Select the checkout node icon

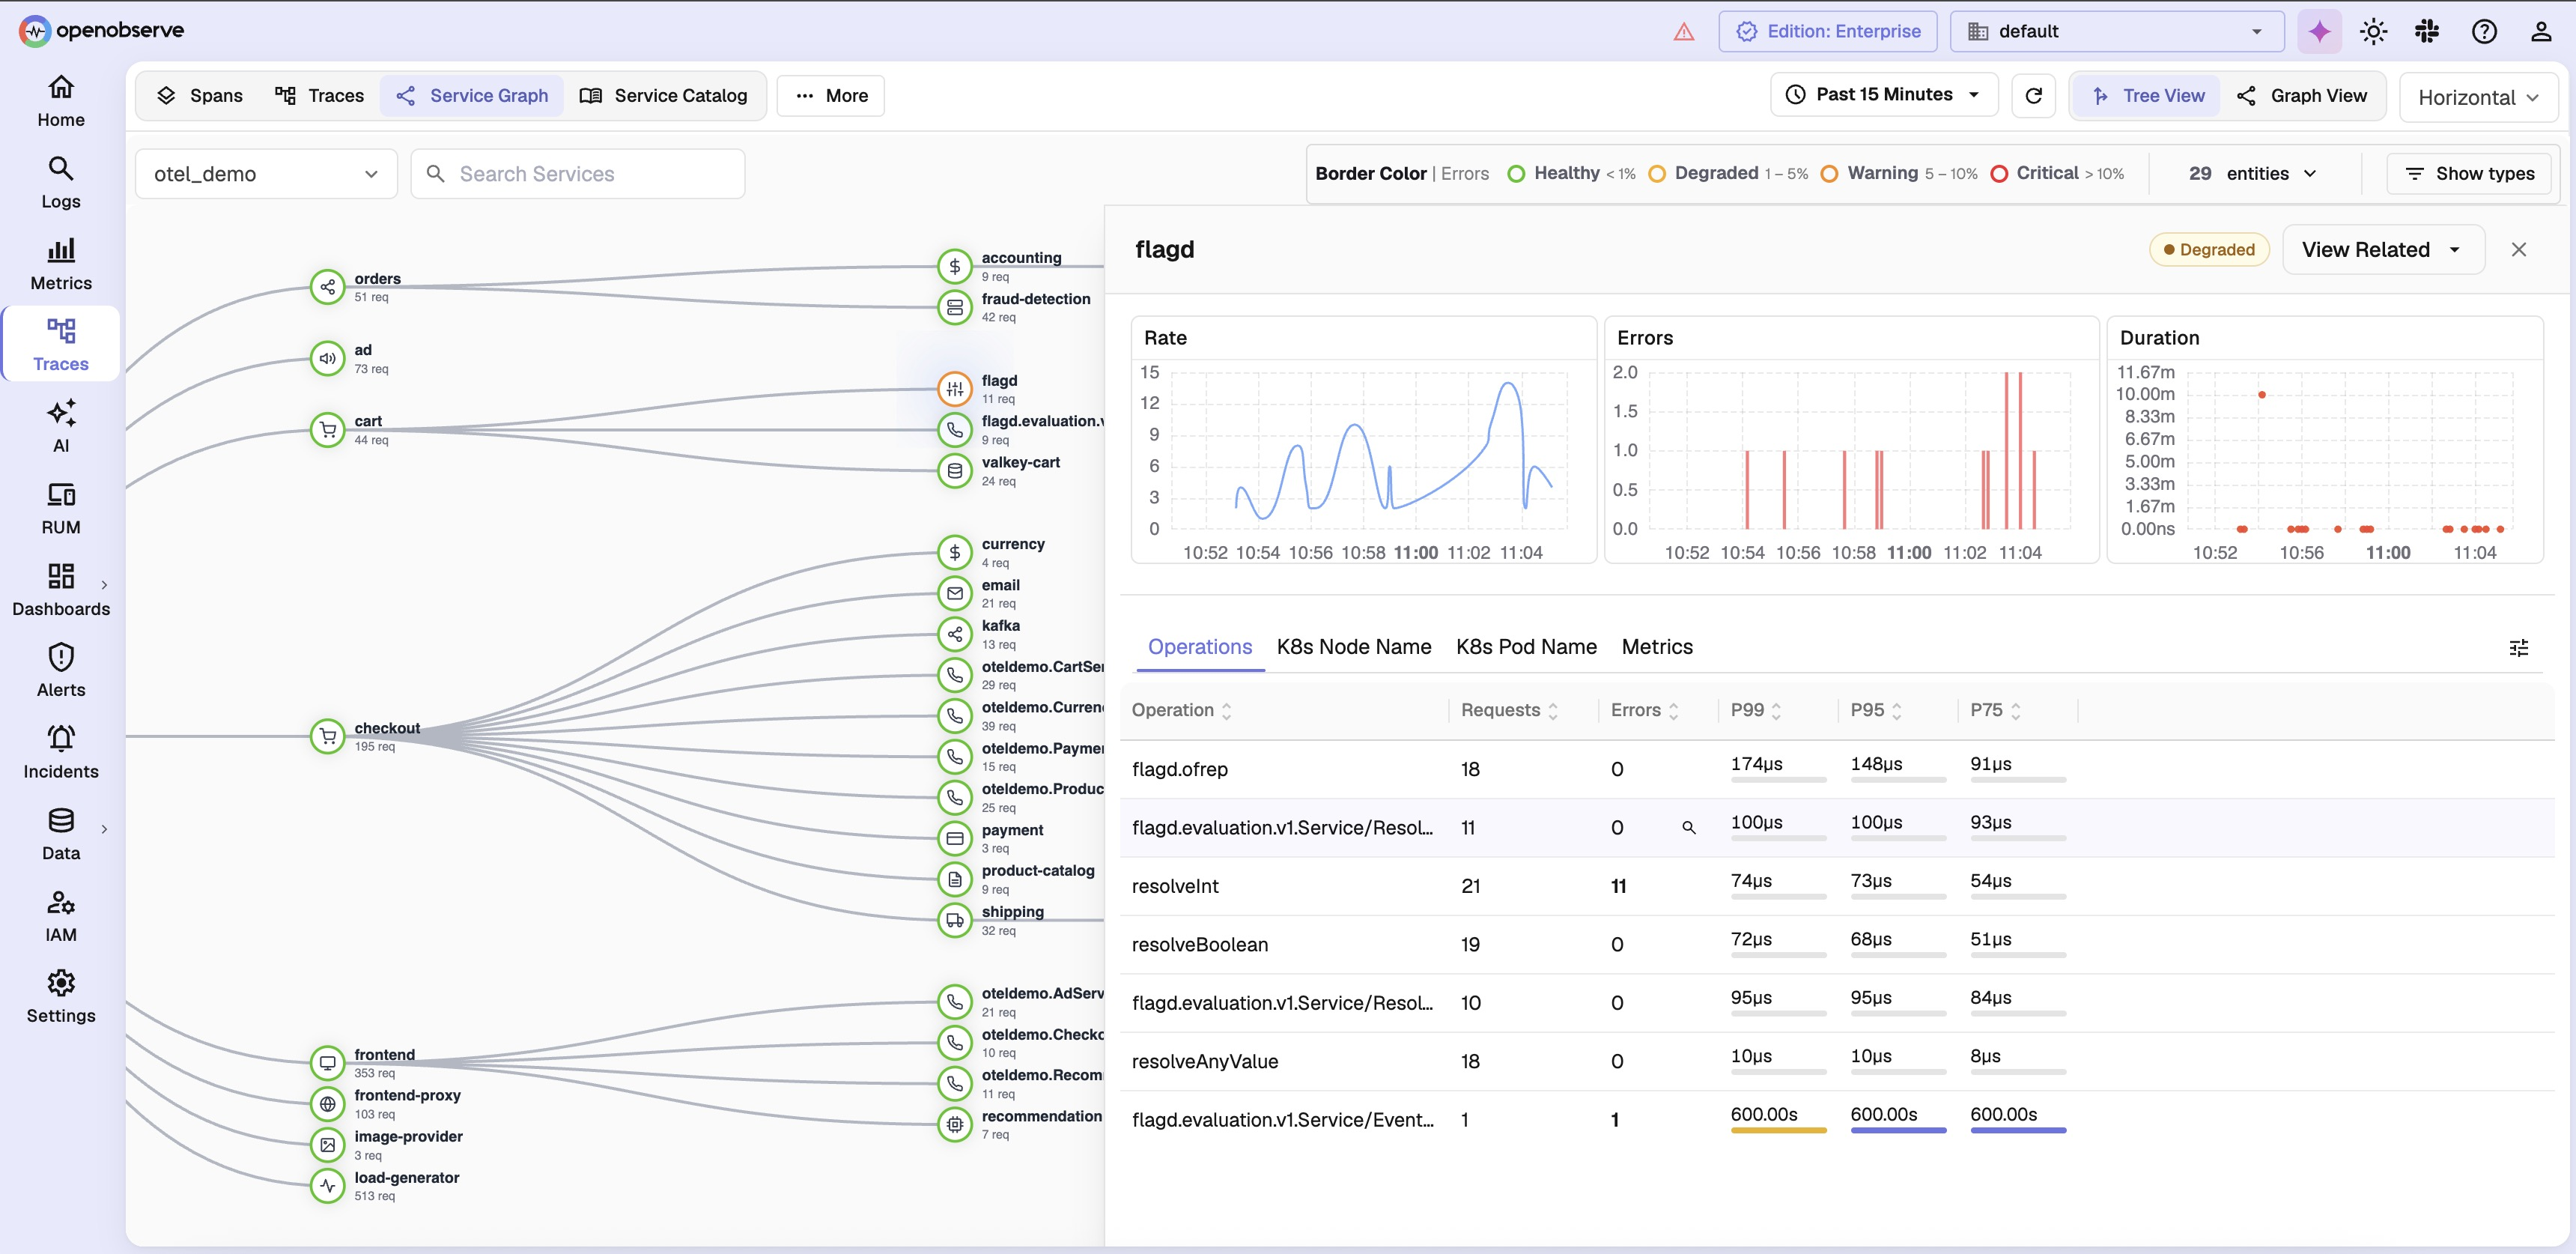pyautogui.click(x=327, y=737)
